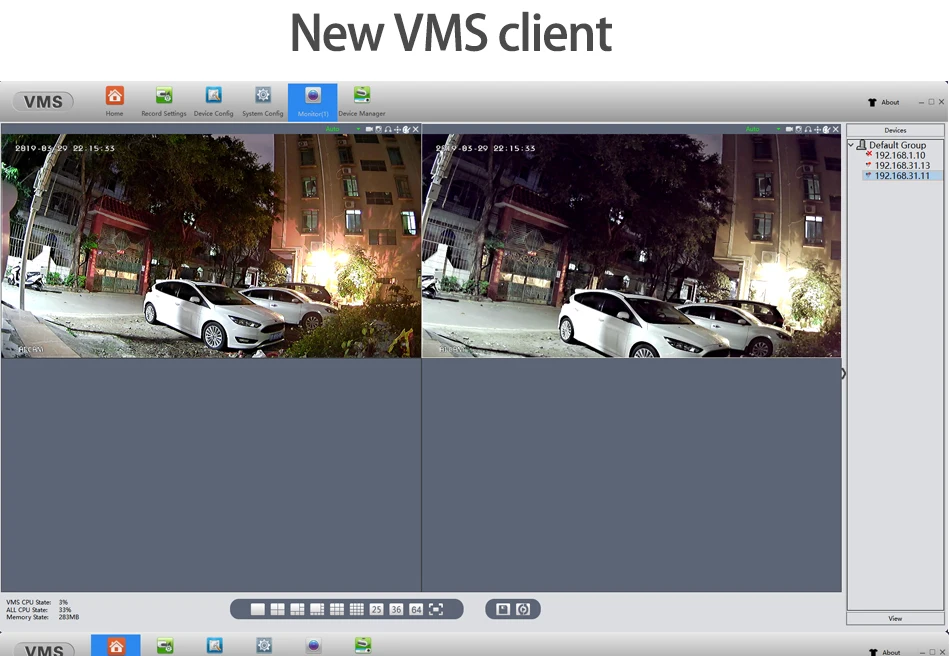Select the right camera video feed
950x656 pixels.
[631, 246]
